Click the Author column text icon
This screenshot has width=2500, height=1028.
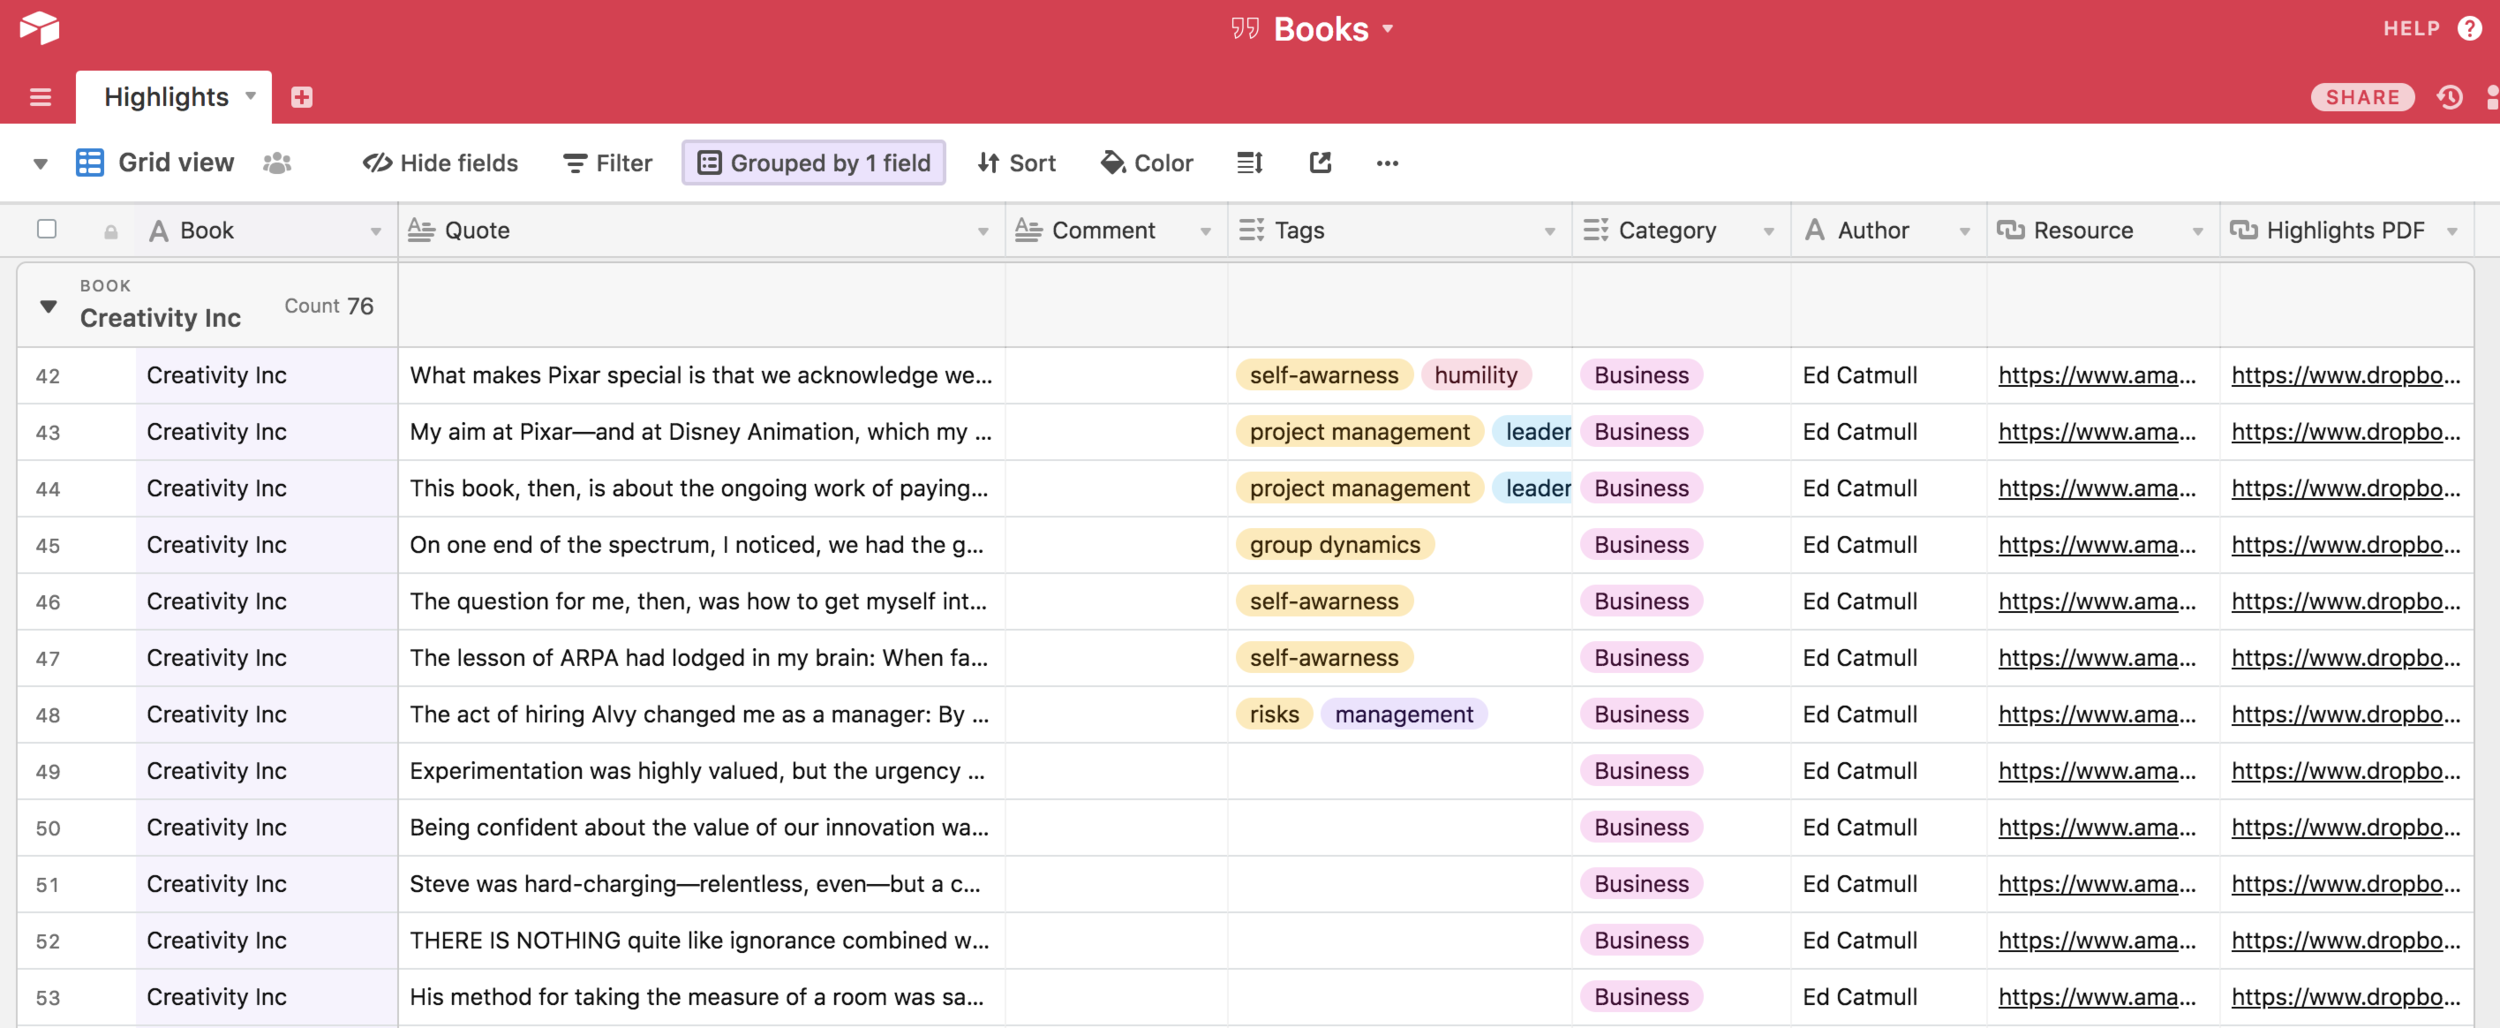pyautogui.click(x=1815, y=230)
